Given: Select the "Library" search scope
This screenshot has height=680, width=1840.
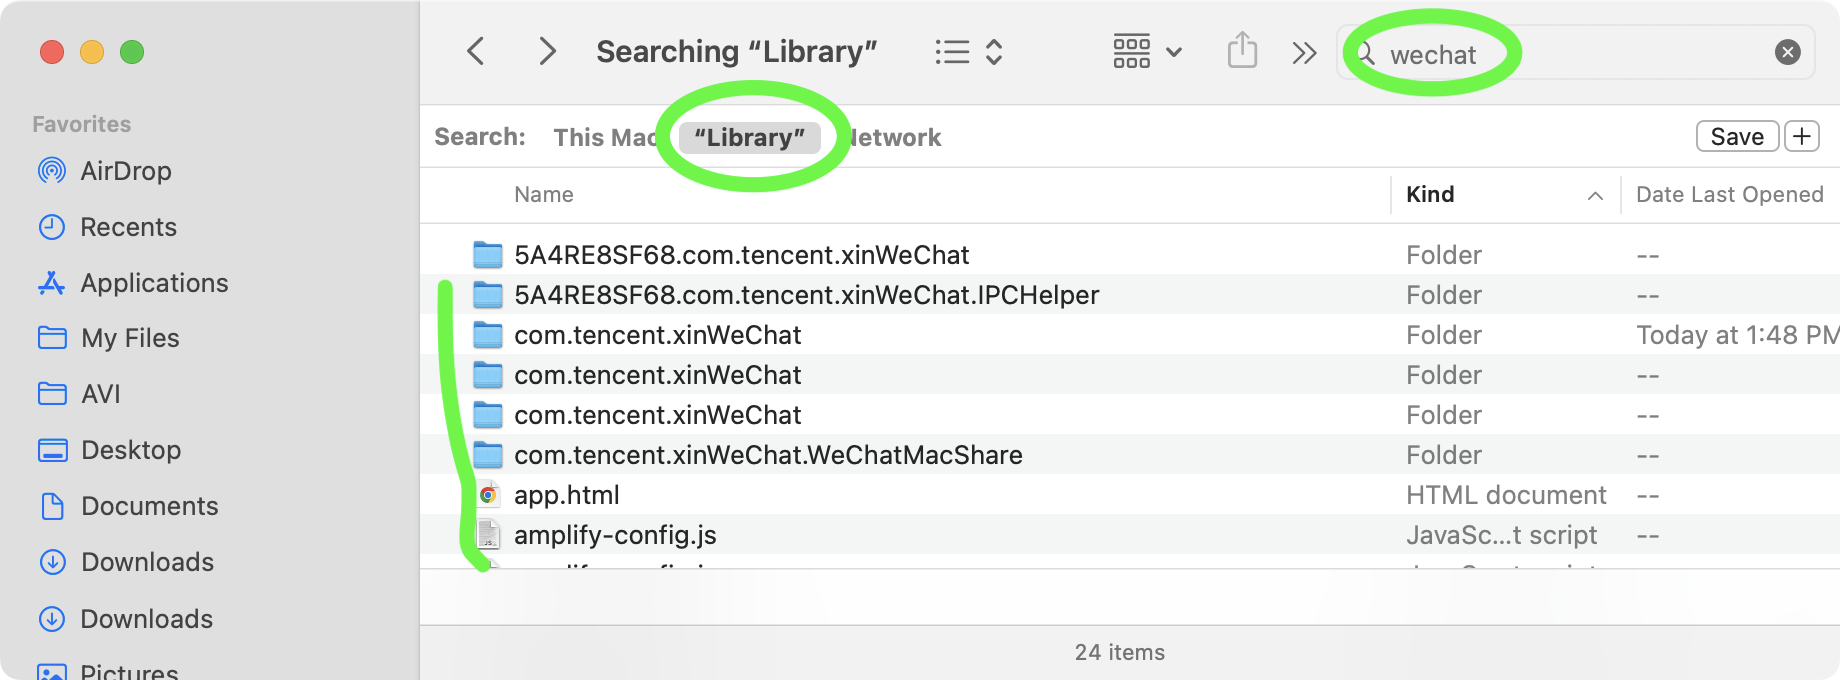Looking at the screenshot, I should tap(749, 137).
